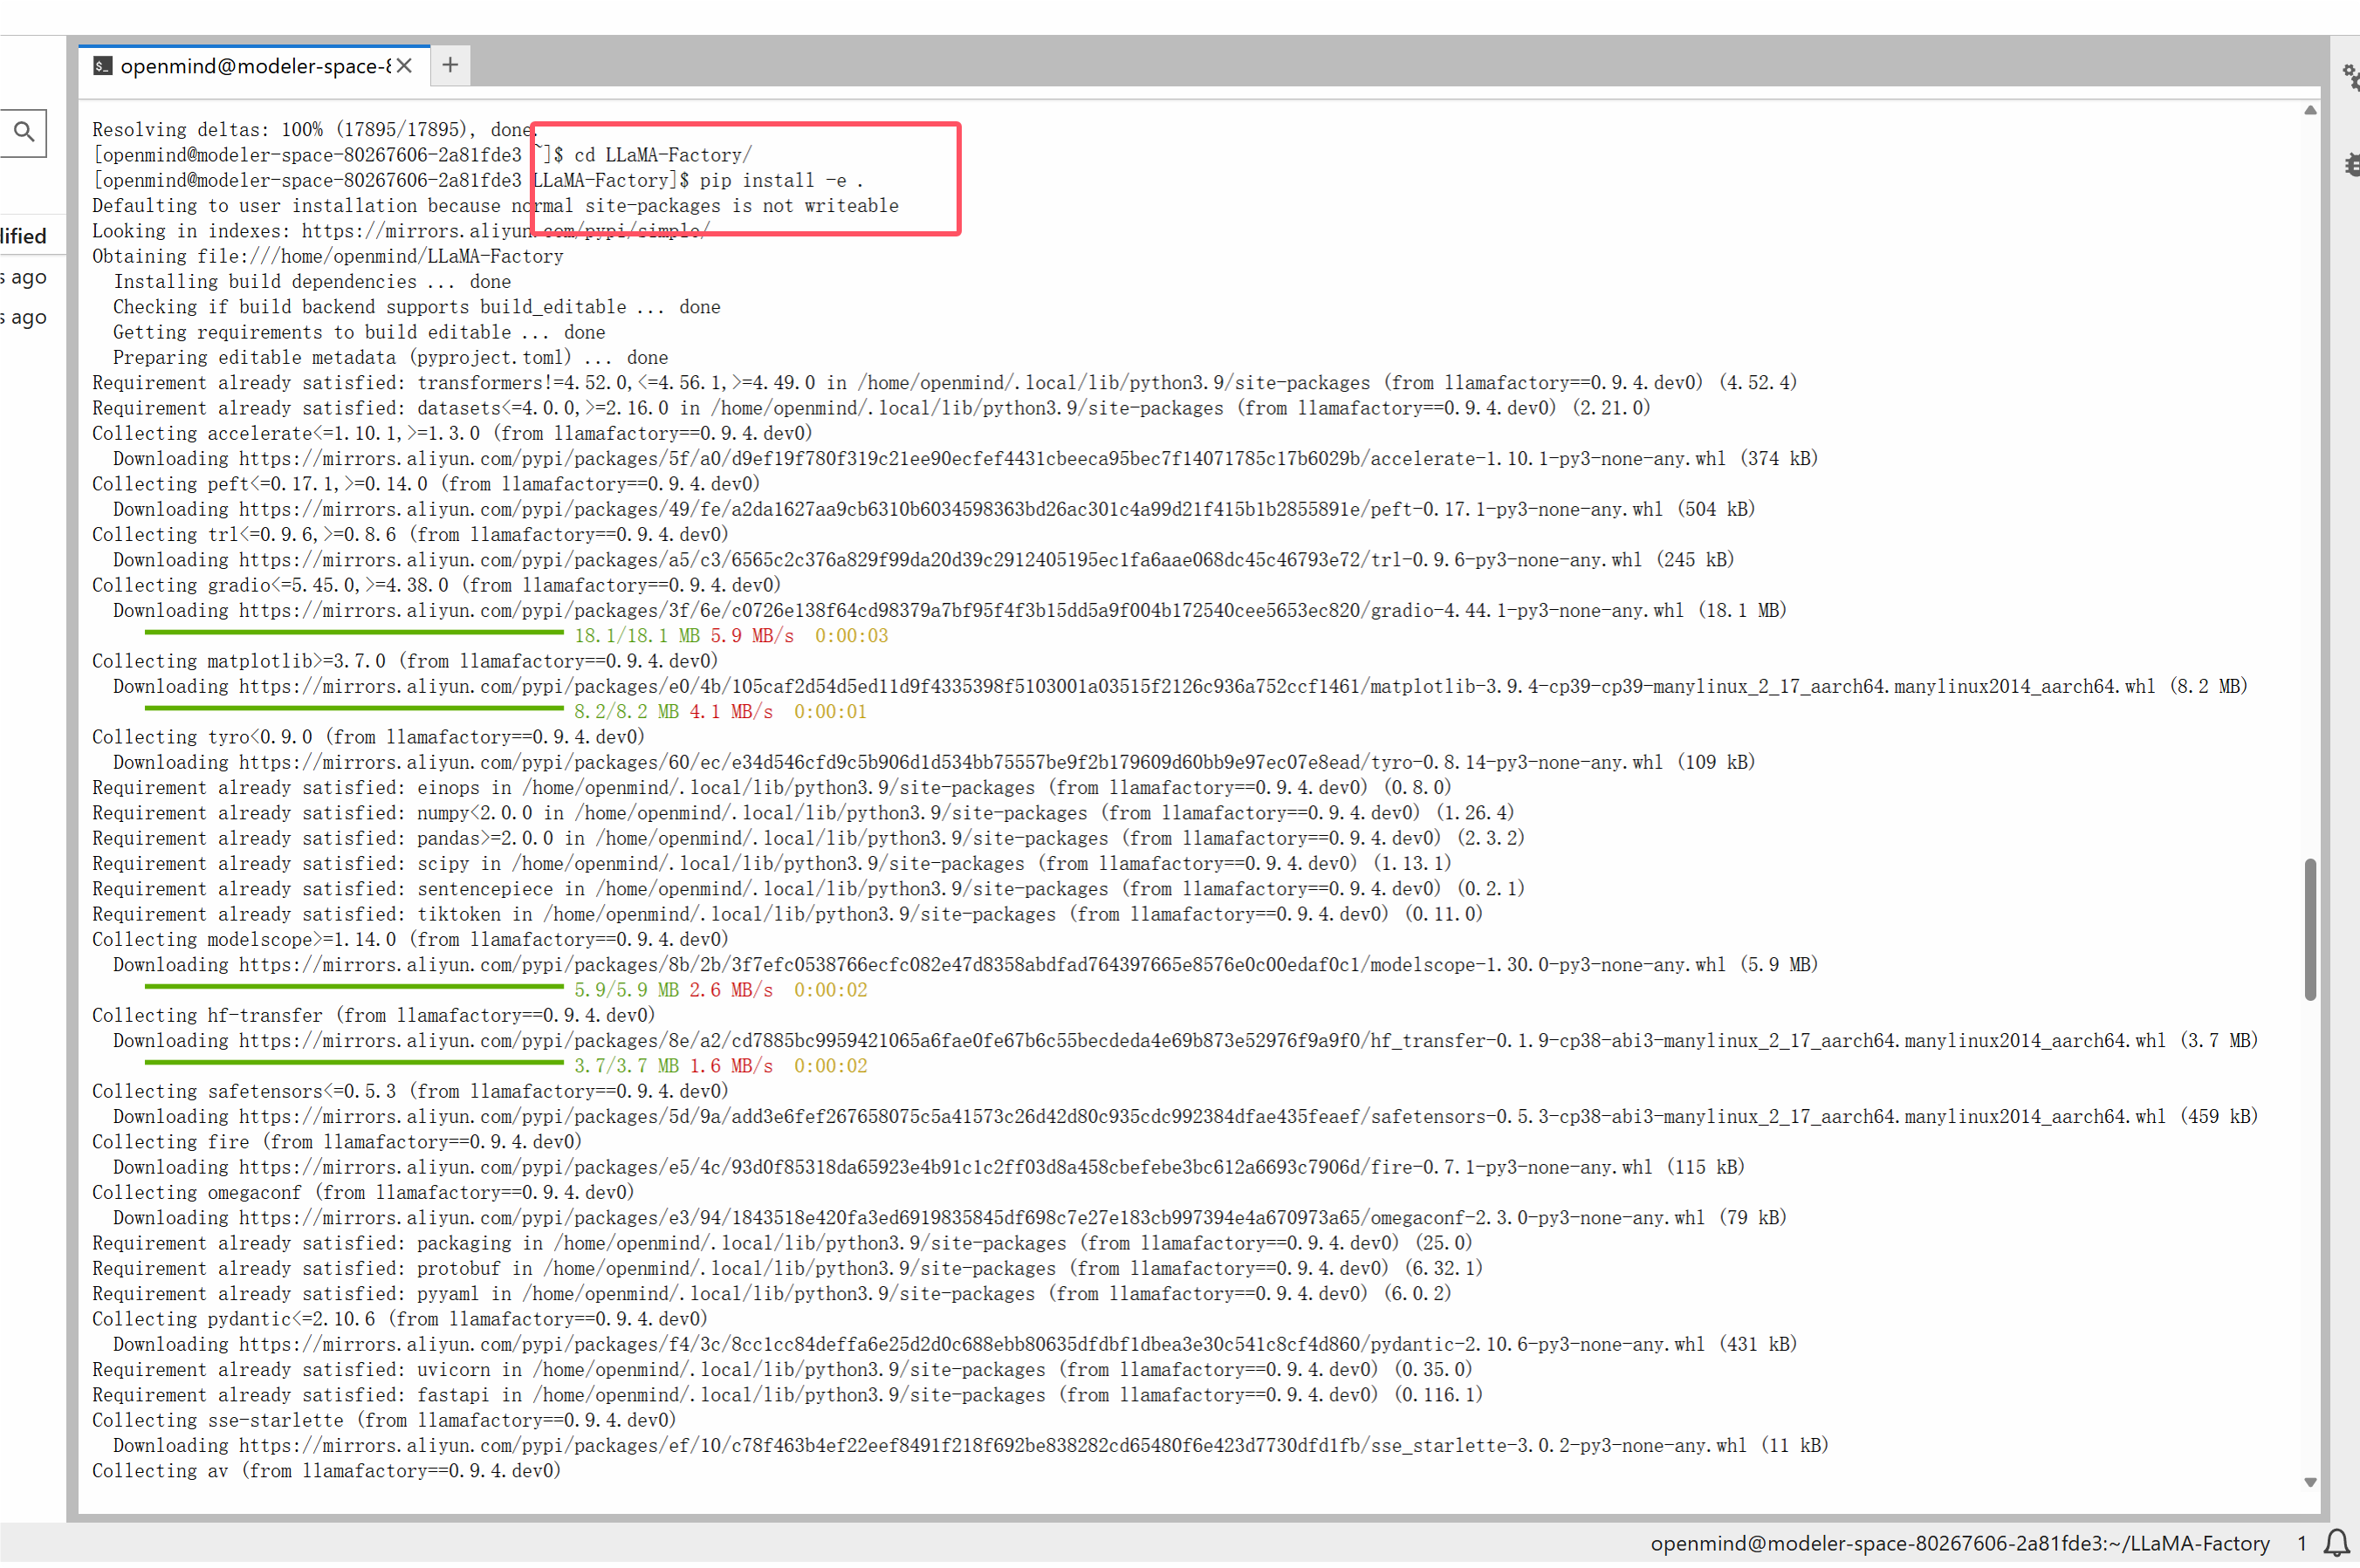Click 'Collecting av' last terminal line

[326, 1472]
